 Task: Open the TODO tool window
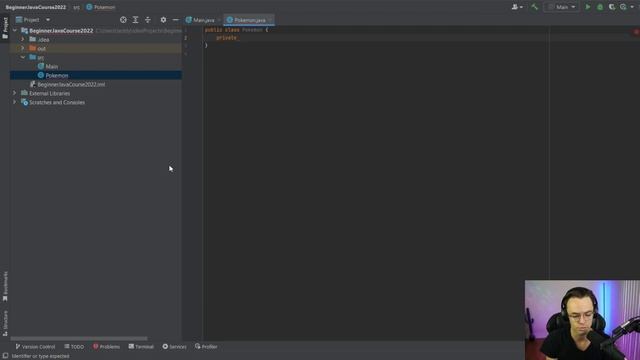[x=74, y=347]
